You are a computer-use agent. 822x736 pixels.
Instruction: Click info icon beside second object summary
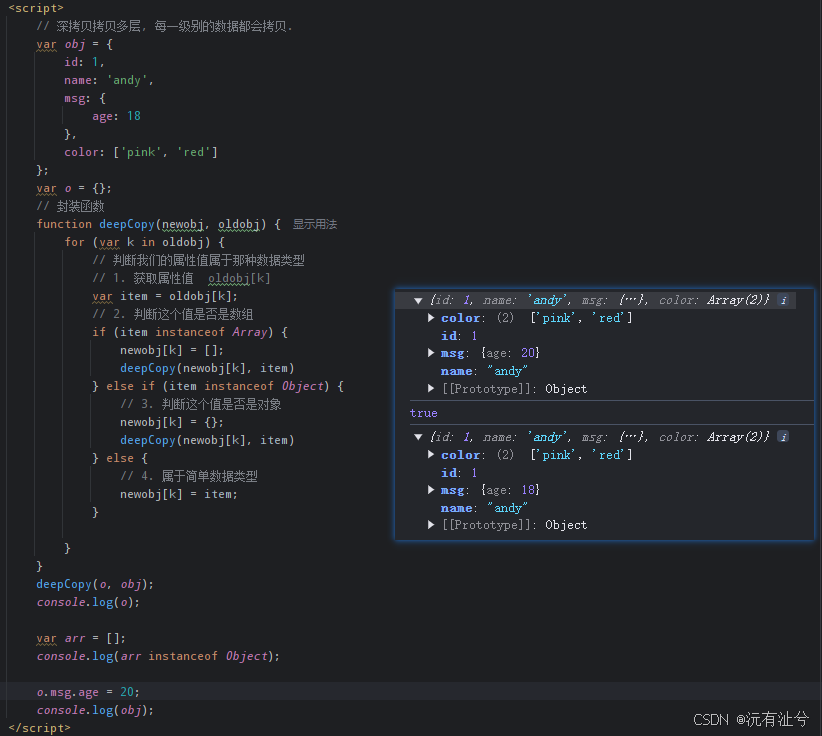click(783, 437)
